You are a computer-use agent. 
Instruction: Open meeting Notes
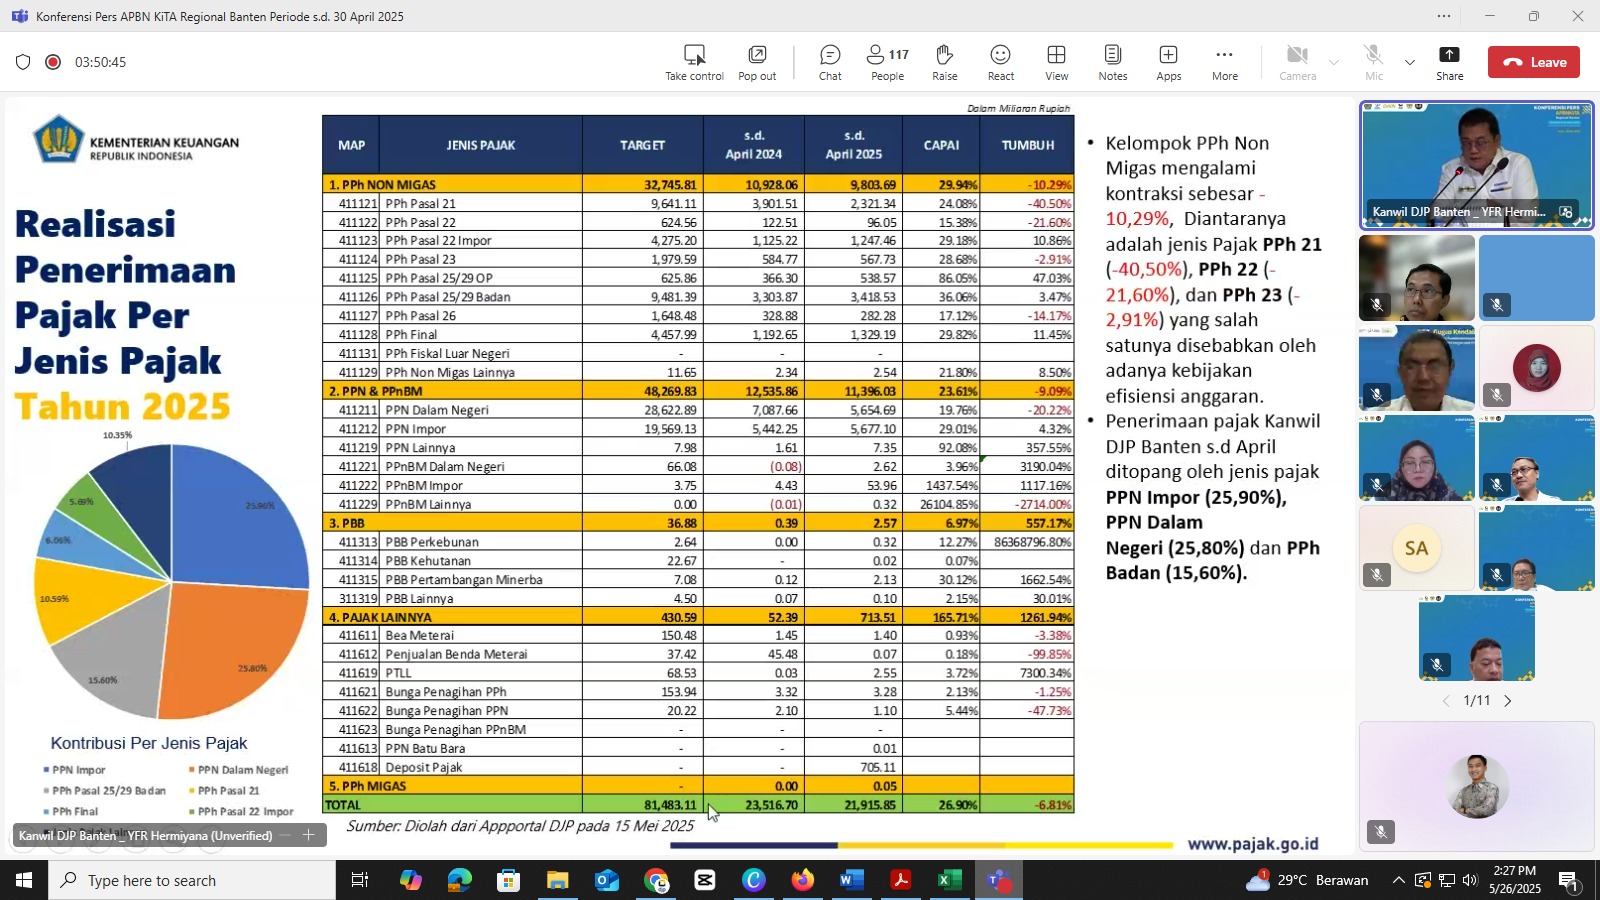(x=1112, y=62)
